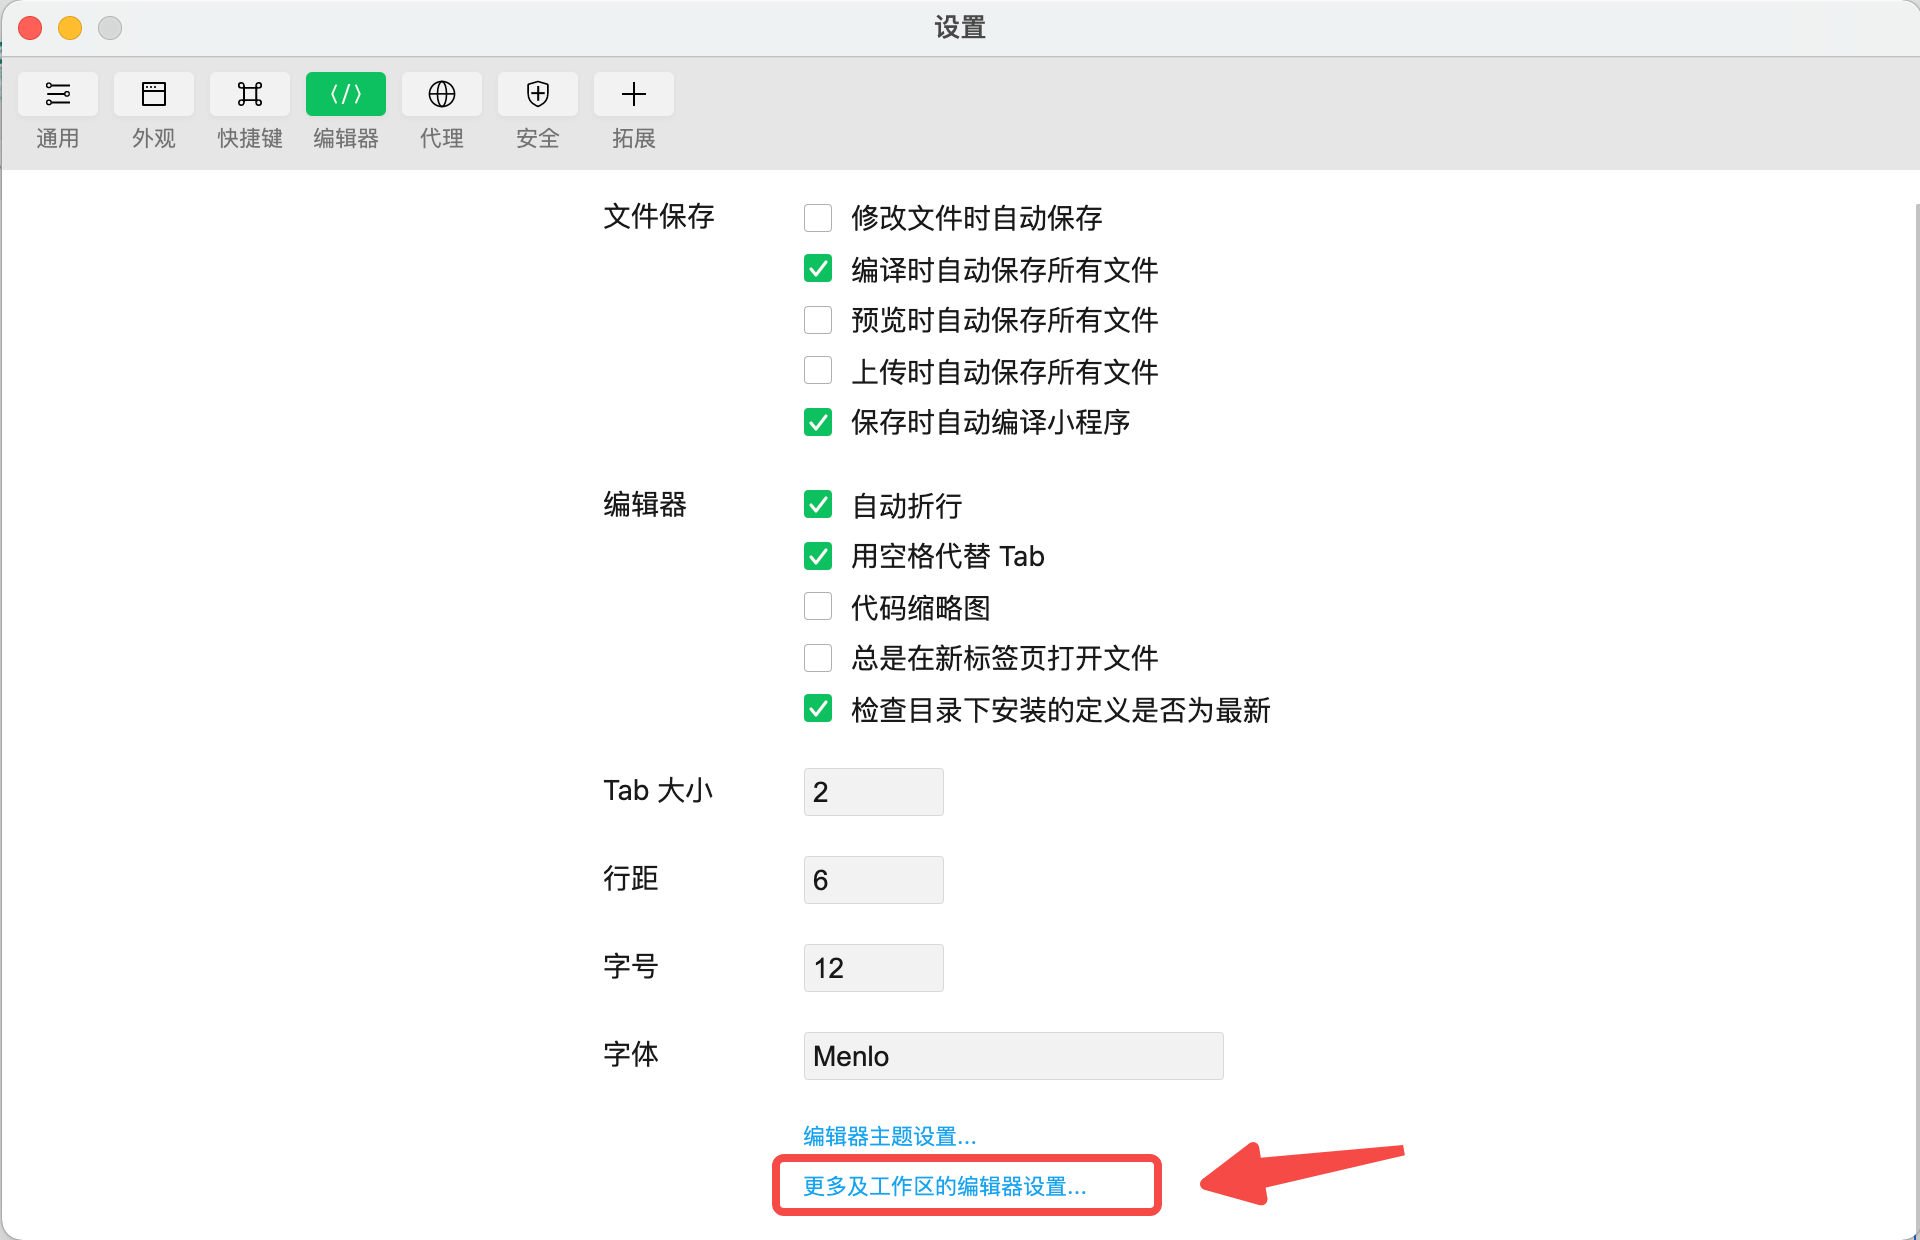Screen dimensions: 1920x1240
Task: Uncheck 保存时自动编译小程序
Action: tap(818, 422)
